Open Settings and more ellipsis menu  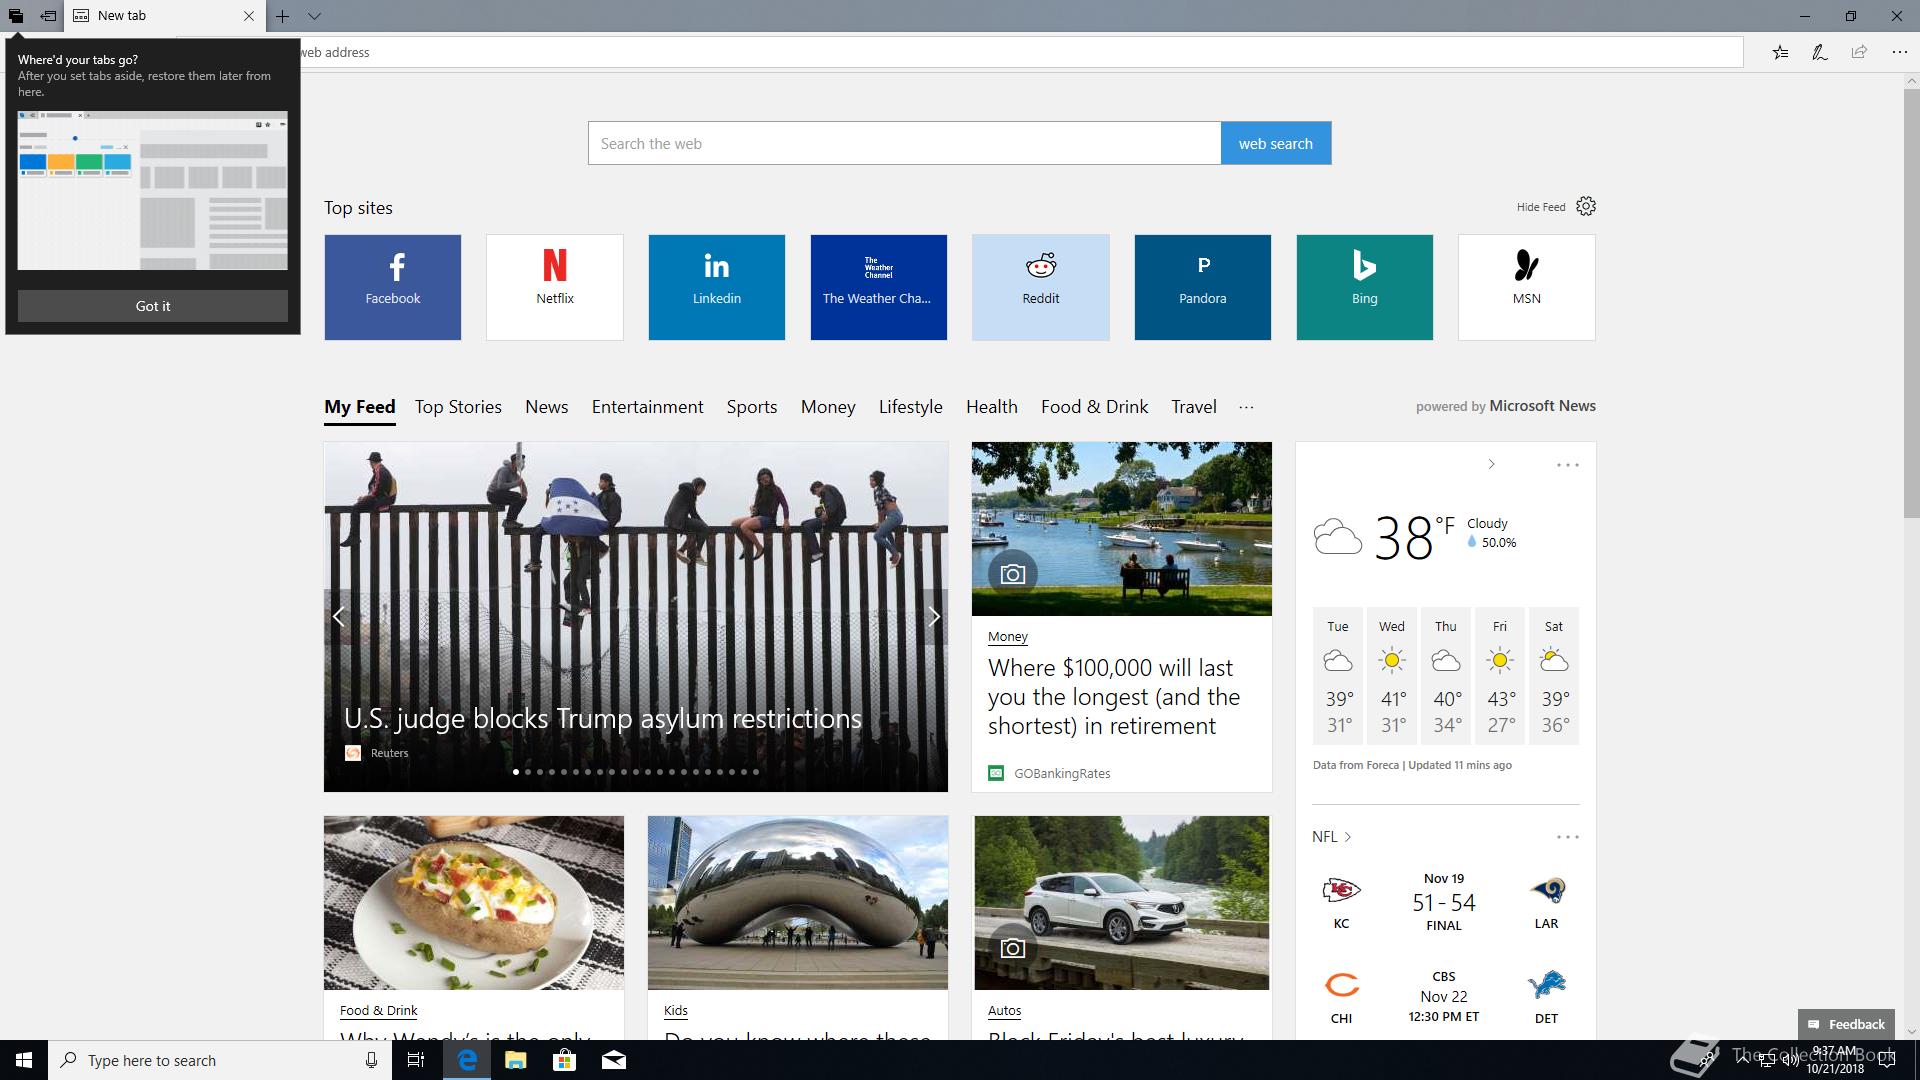[x=1899, y=52]
